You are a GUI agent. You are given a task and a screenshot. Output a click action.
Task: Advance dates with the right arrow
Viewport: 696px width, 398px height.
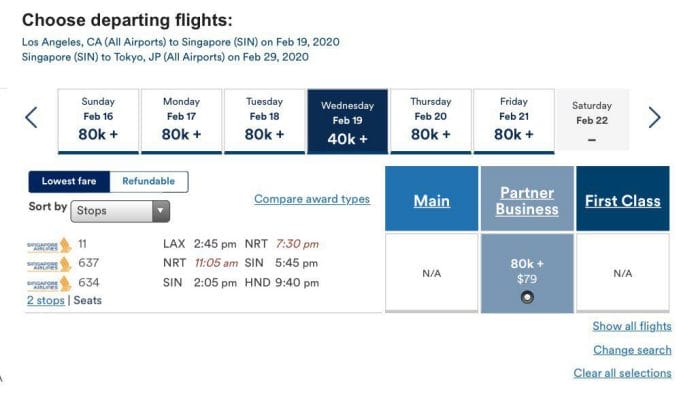tap(654, 118)
